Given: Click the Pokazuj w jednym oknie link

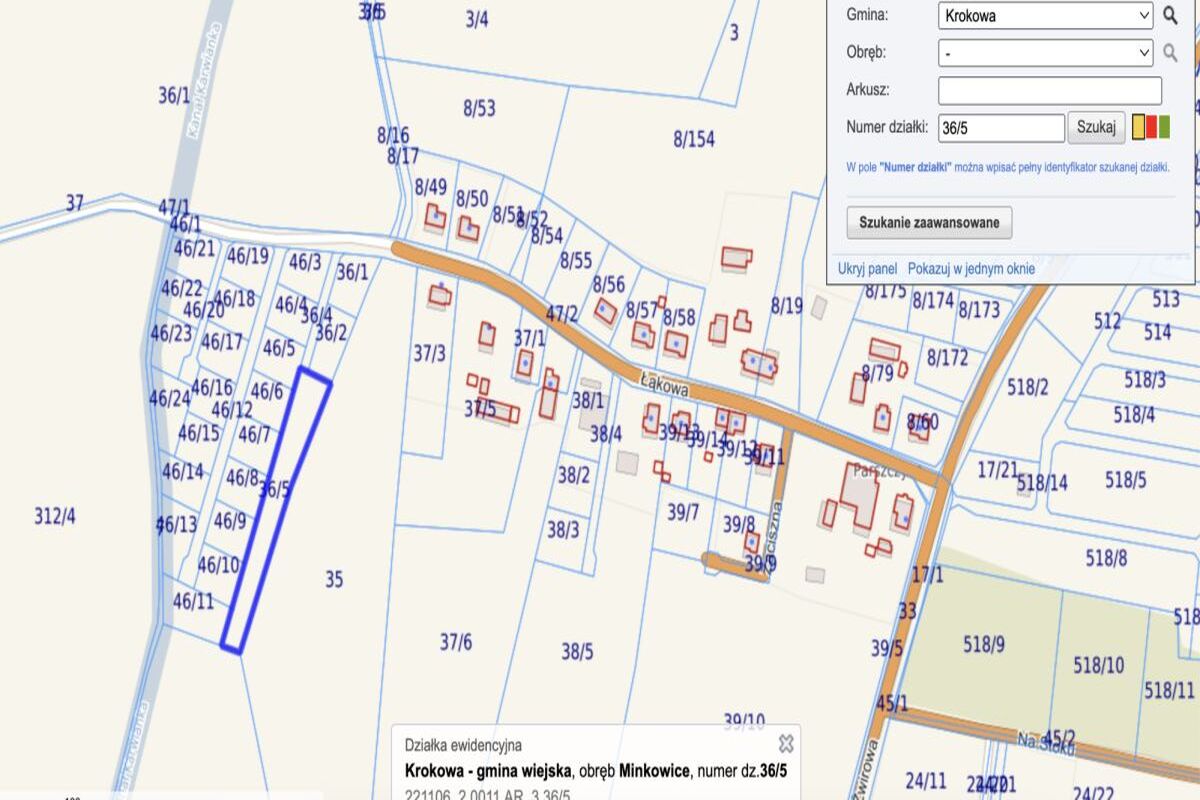Looking at the screenshot, I should tap(971, 269).
